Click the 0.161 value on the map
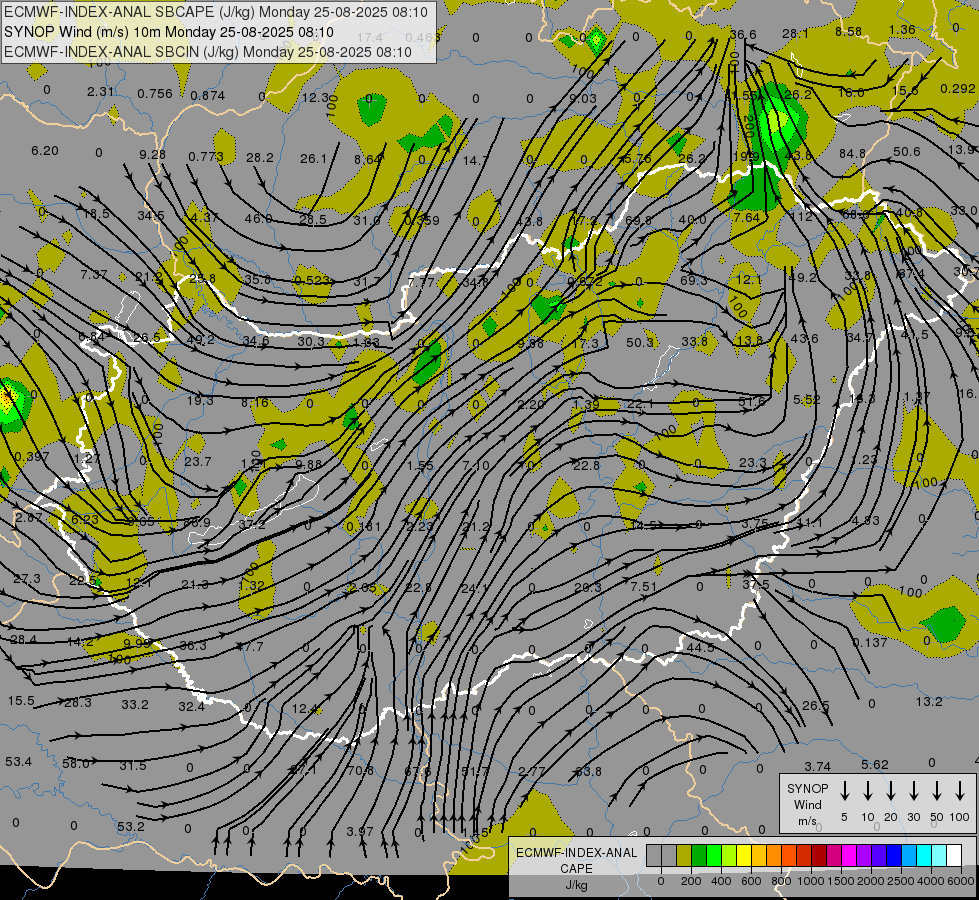979x900 pixels. (363, 527)
